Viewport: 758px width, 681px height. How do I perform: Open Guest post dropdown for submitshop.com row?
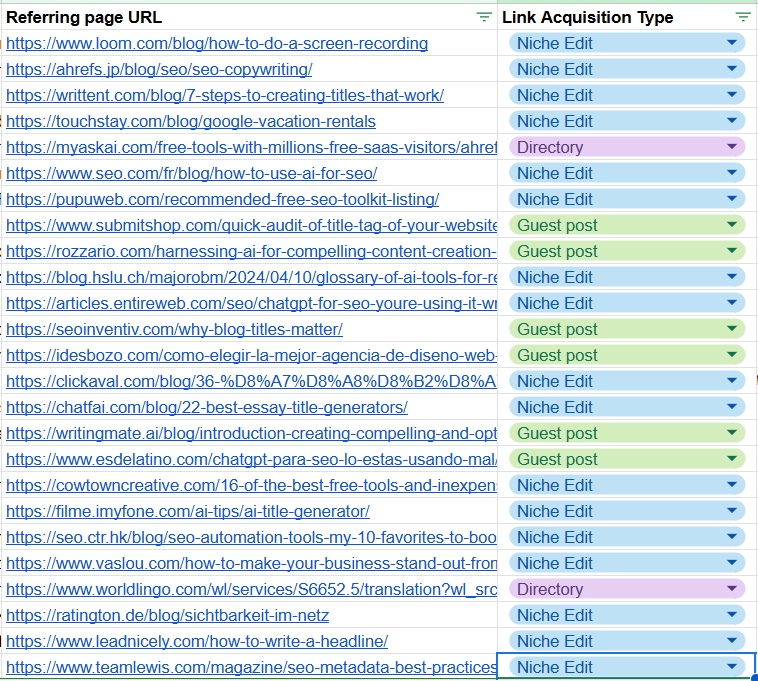[x=732, y=225]
